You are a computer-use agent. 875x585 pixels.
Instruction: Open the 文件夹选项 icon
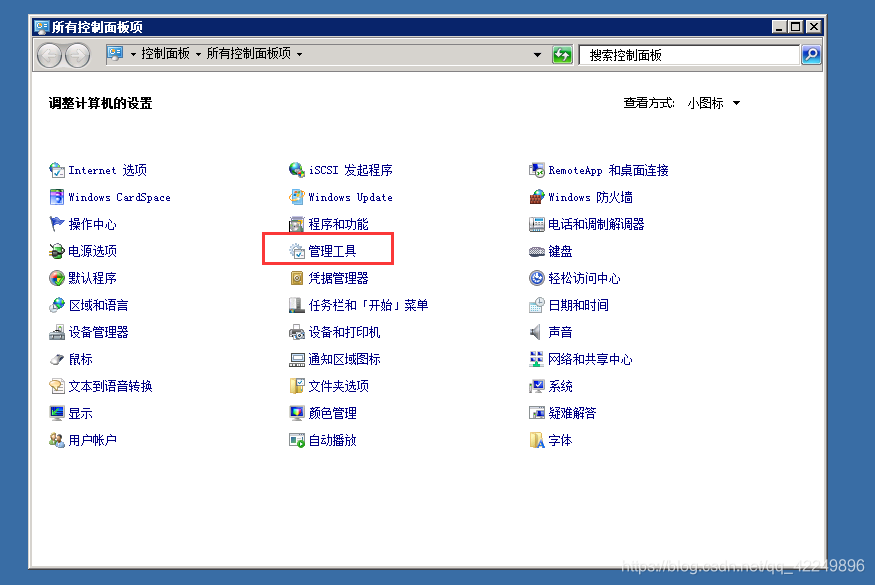[297, 386]
